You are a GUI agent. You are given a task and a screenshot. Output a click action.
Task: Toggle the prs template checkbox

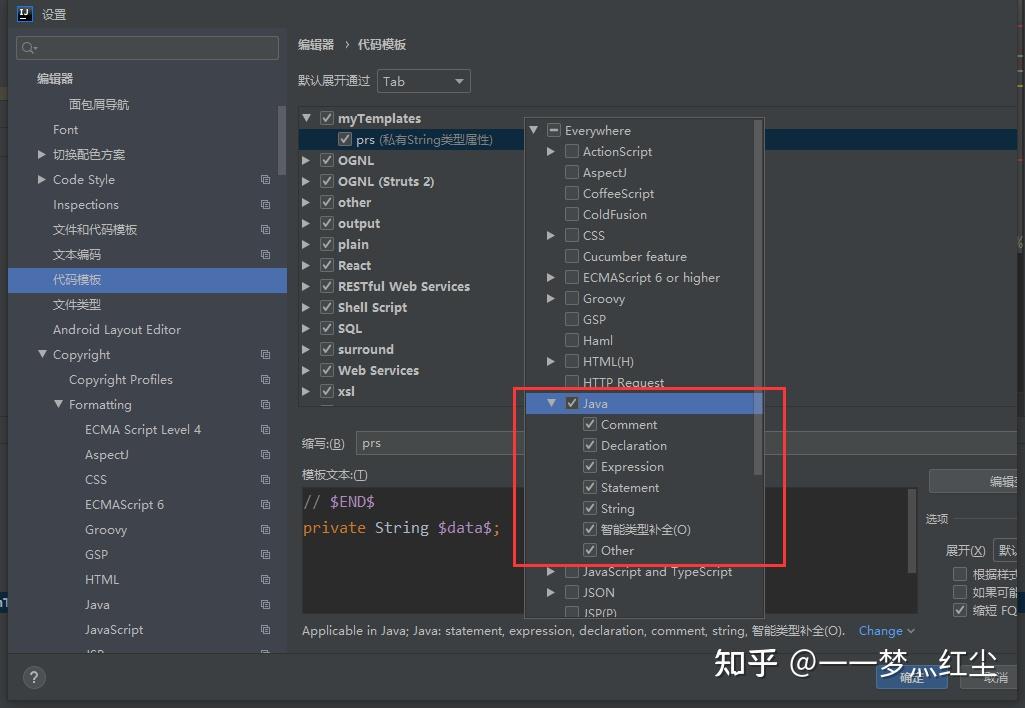coord(345,139)
